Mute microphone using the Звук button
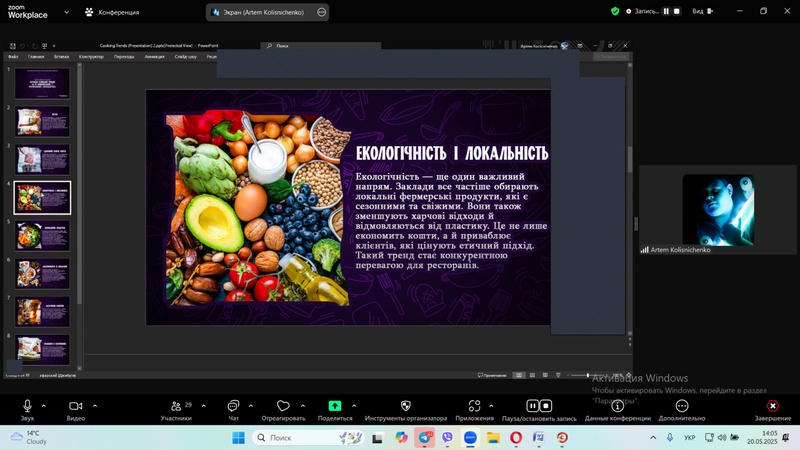The image size is (800, 450). click(27, 406)
